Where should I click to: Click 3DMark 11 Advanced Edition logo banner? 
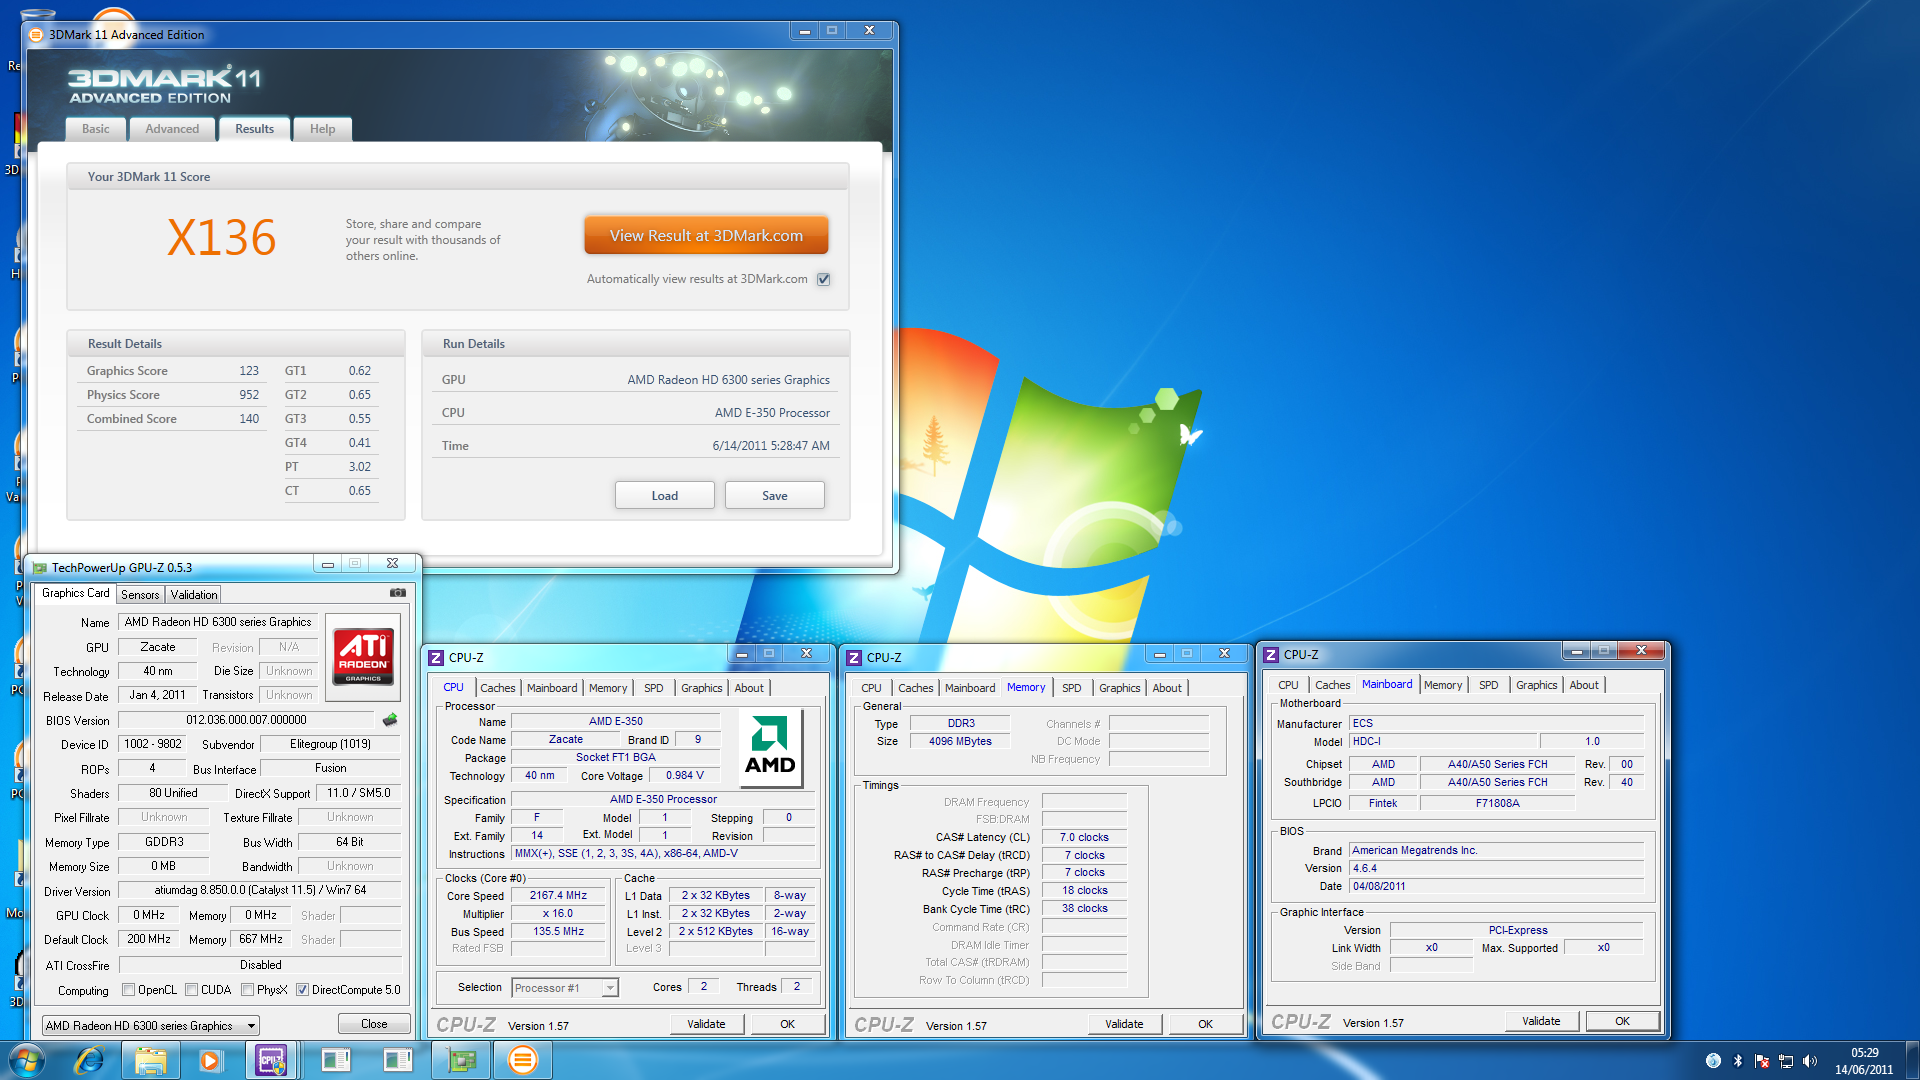point(165,85)
